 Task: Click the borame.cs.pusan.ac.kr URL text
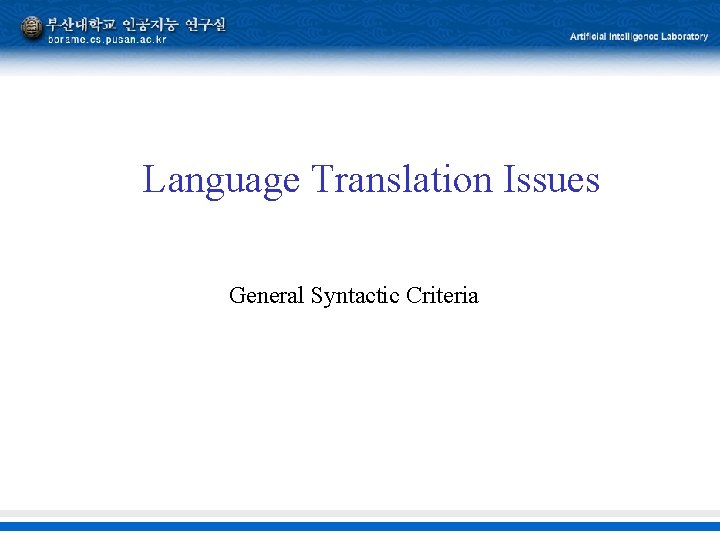click(107, 39)
